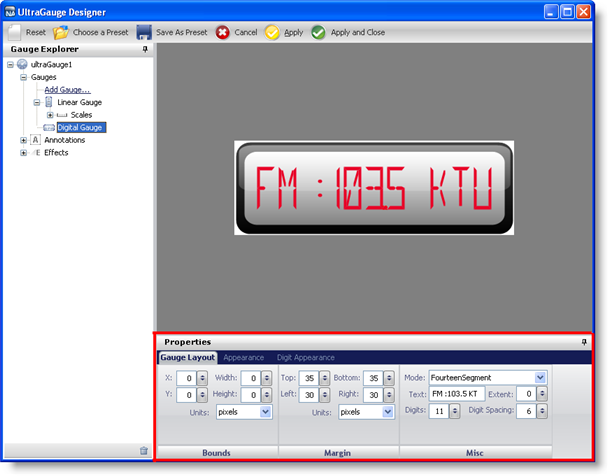Switch to the Digit Appearance tab
Viewport: 609px width, 476px height.
pyautogui.click(x=306, y=358)
